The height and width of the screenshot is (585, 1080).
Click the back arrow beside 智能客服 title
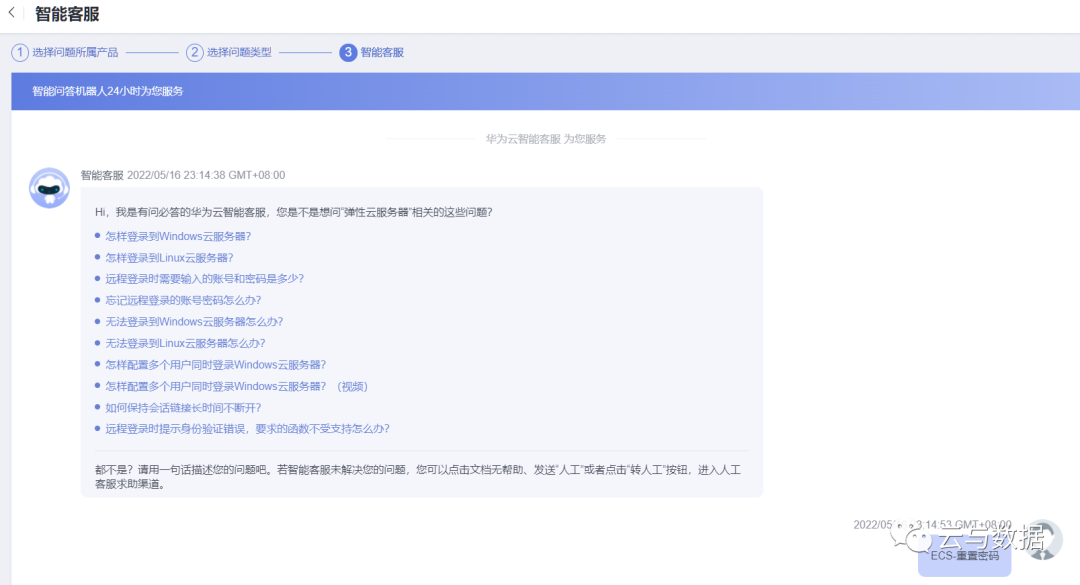[12, 13]
